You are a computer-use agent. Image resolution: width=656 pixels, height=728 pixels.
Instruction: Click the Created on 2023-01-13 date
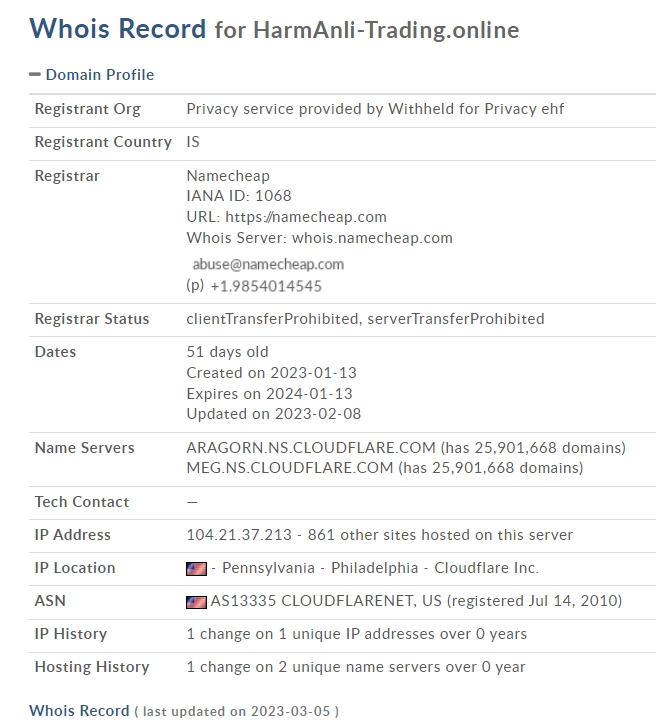tap(272, 373)
